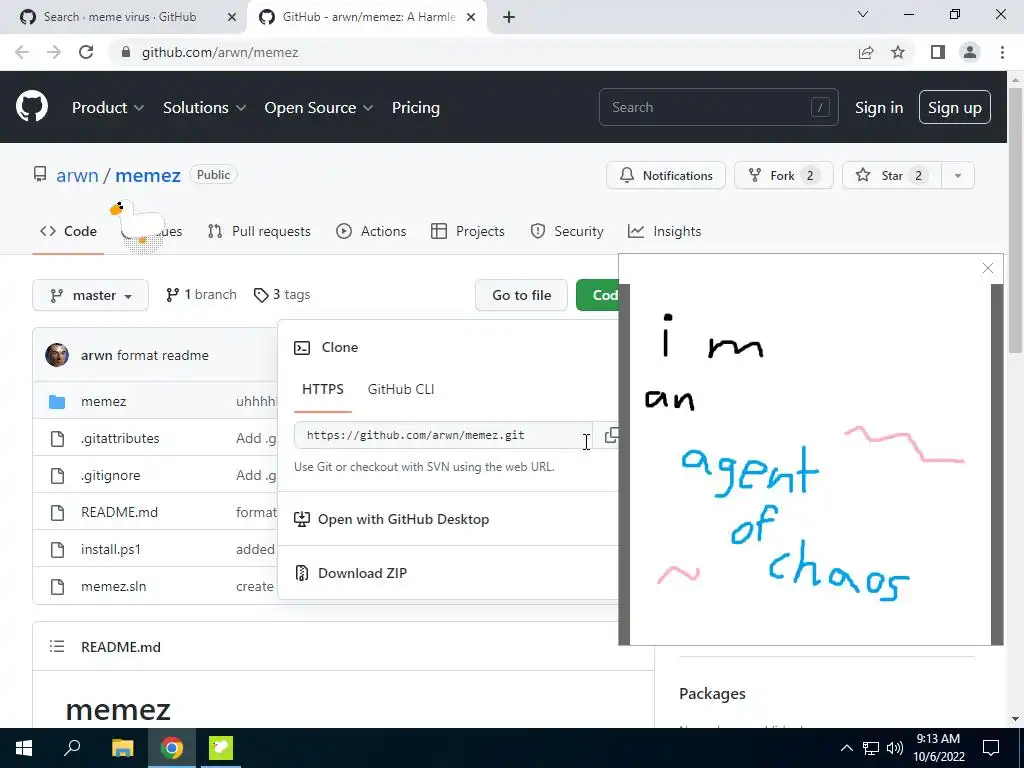Viewport: 1024px width, 768px height.
Task: Expand the Open Source menu
Action: [x=319, y=108]
